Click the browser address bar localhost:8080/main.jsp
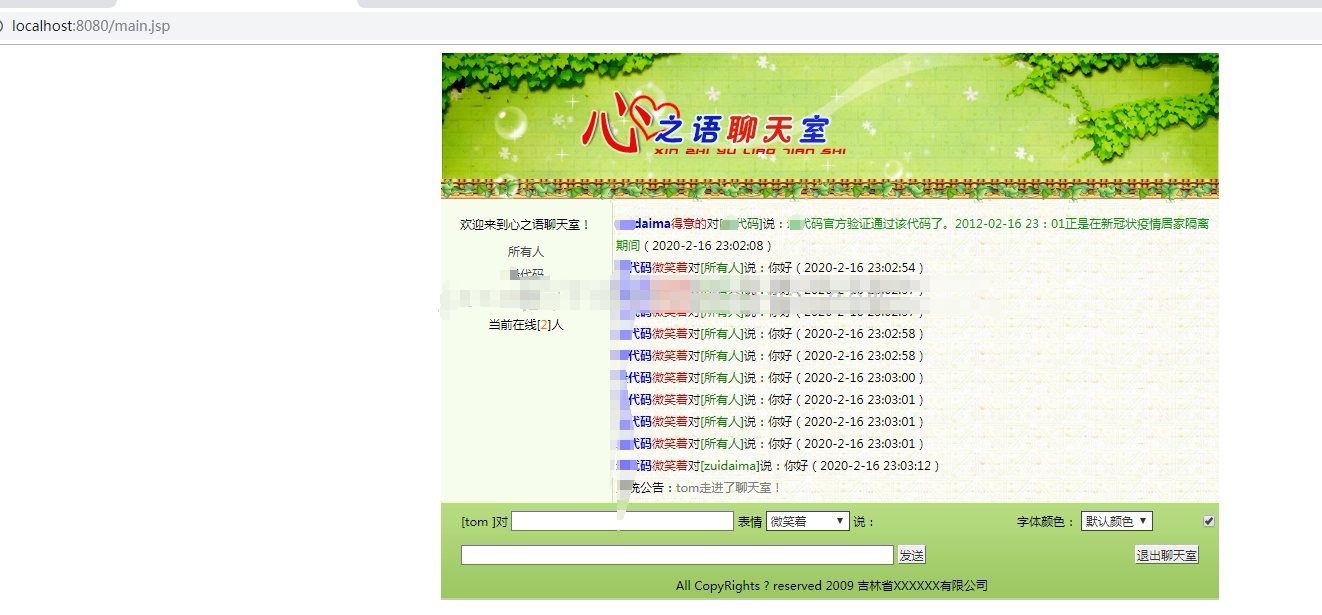Image resolution: width=1322 pixels, height=615 pixels. [x=91, y=26]
